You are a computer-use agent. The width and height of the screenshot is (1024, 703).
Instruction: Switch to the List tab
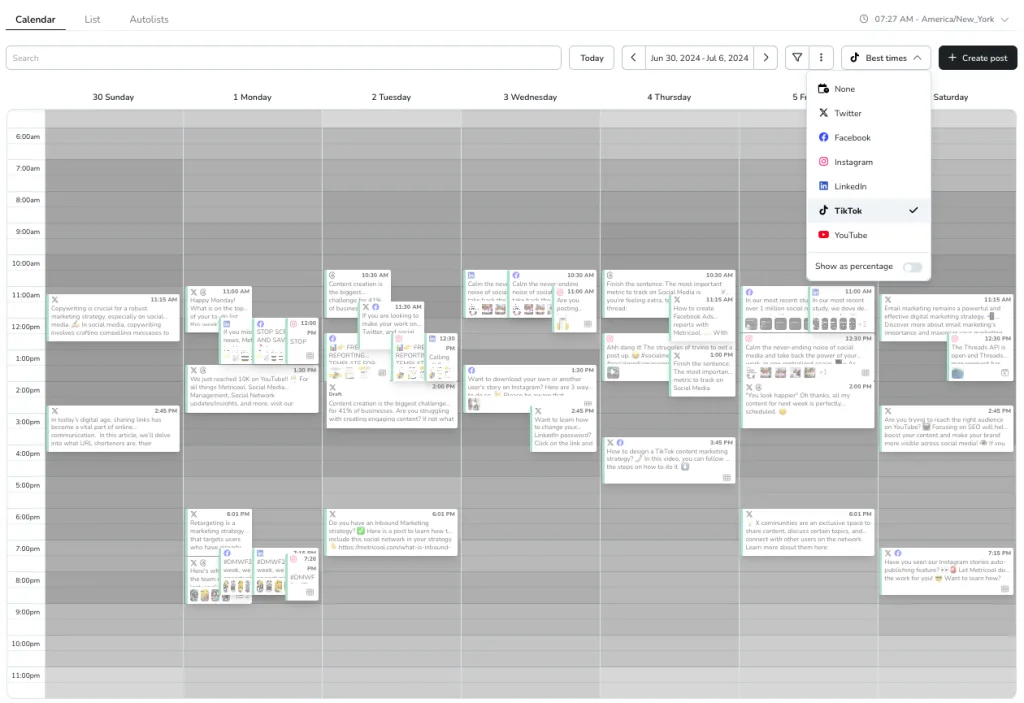tap(92, 19)
